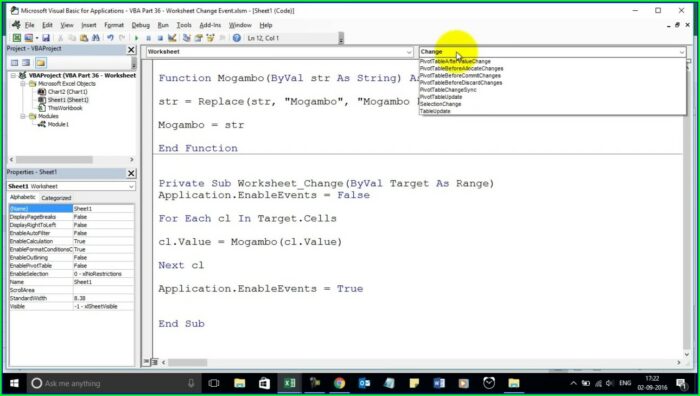Select the Procedure View toggle button
This screenshot has width=700, height=396.
[146, 362]
